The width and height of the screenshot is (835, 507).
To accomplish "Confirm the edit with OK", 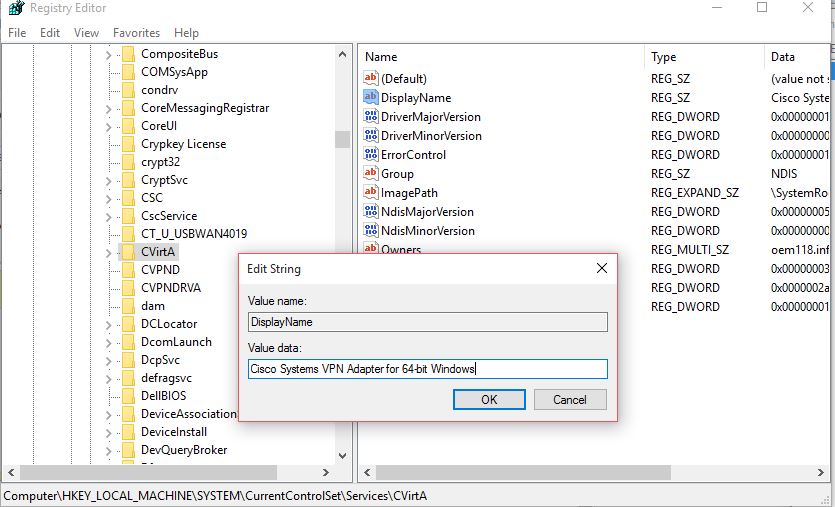I will pos(489,399).
